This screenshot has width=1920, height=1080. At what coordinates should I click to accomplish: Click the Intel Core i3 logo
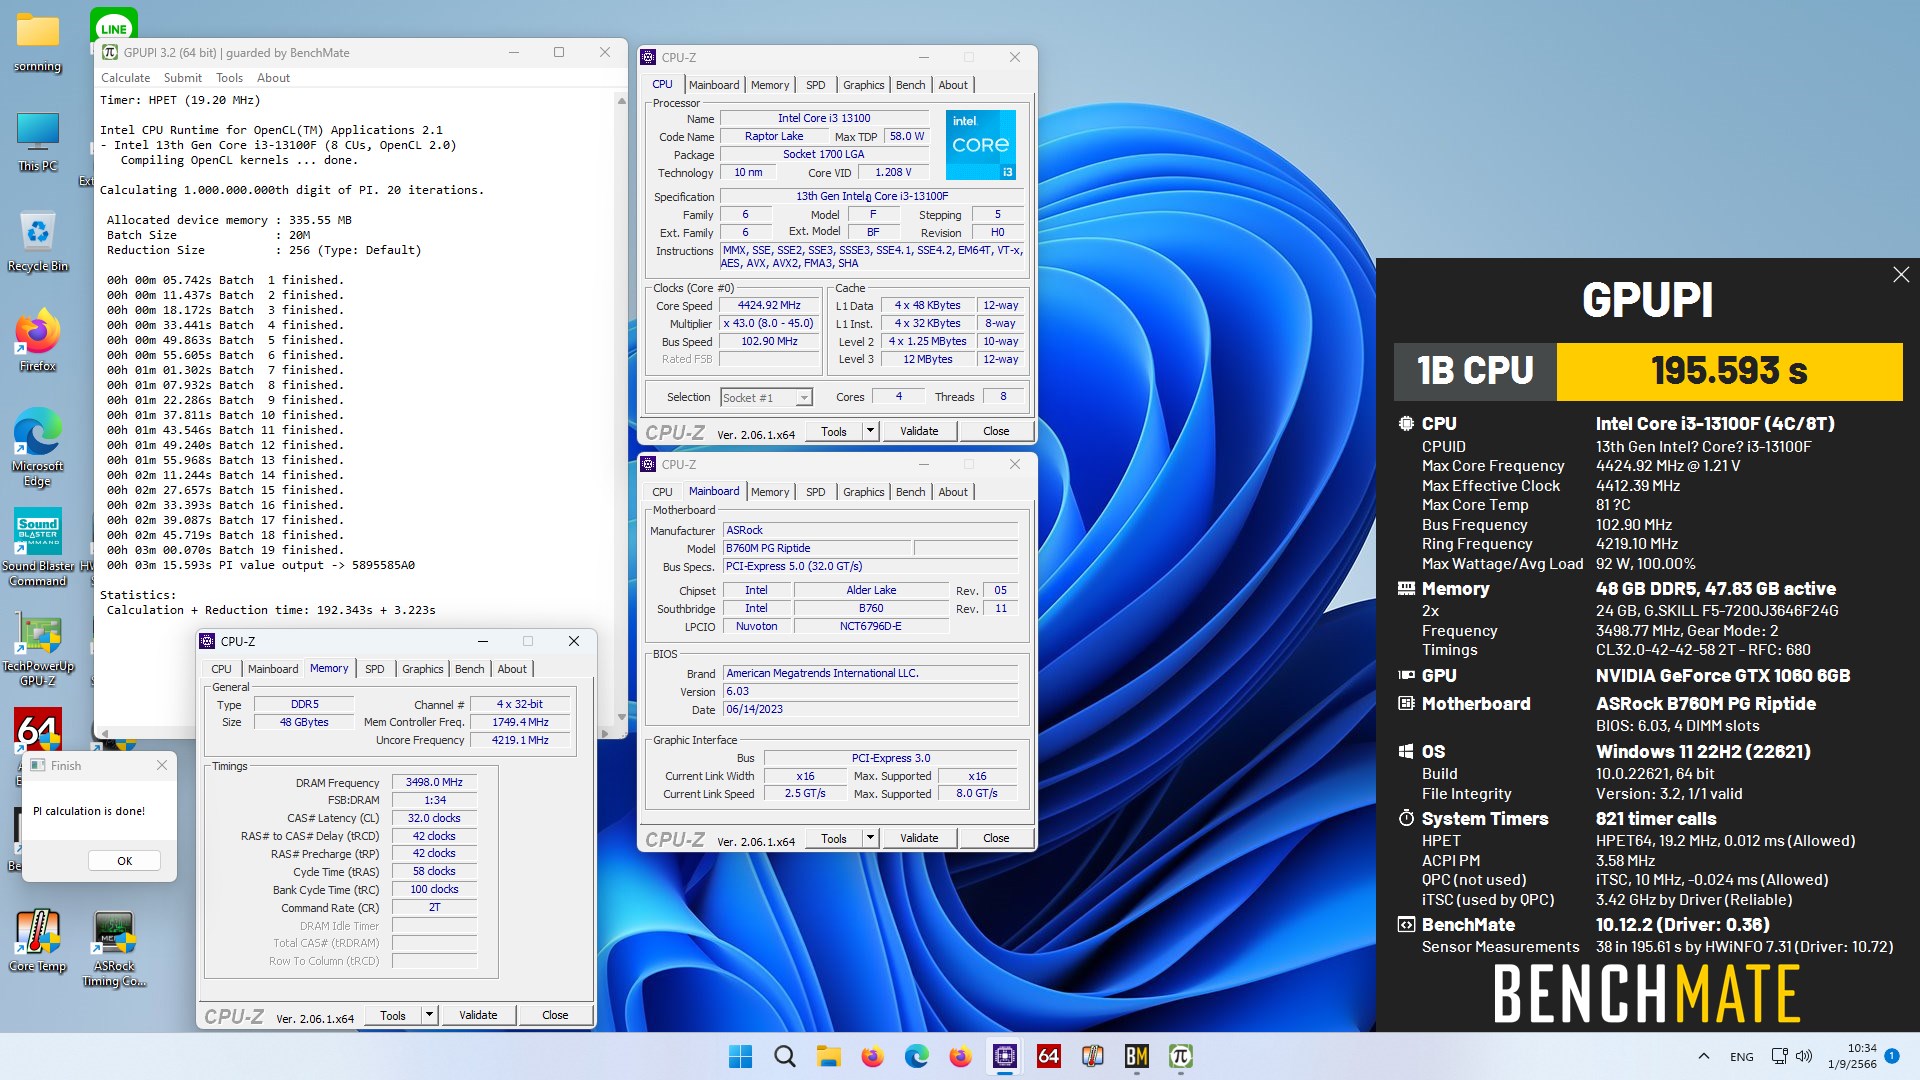coord(980,145)
